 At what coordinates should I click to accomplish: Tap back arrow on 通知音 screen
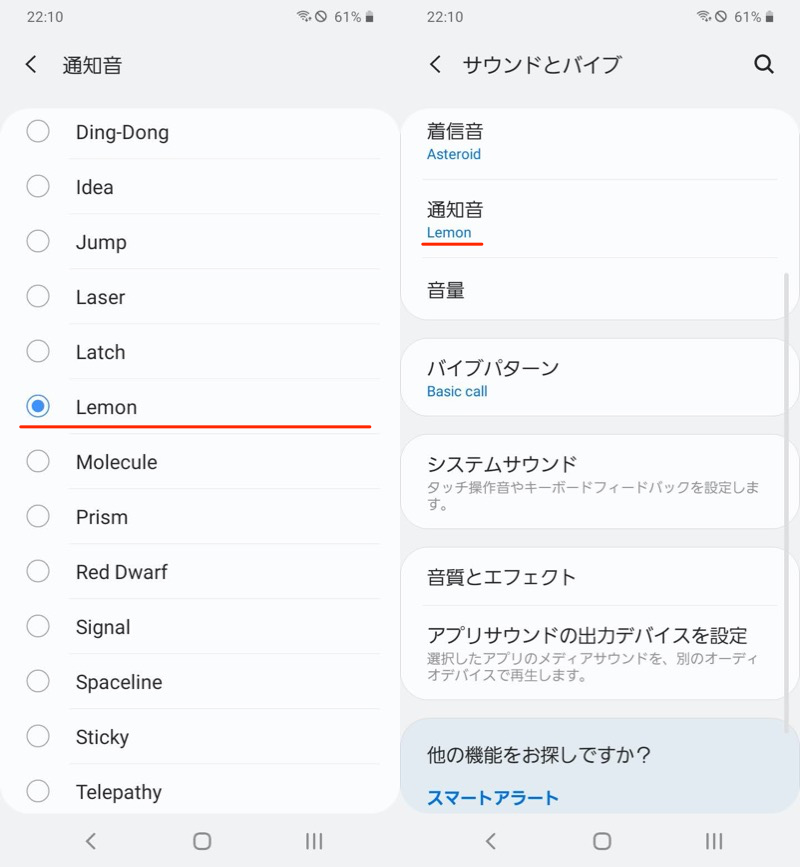coord(31,65)
